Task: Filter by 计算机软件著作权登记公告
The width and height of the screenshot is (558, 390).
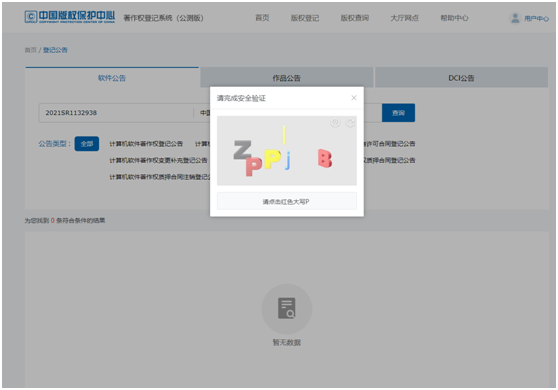Action: [x=146, y=144]
